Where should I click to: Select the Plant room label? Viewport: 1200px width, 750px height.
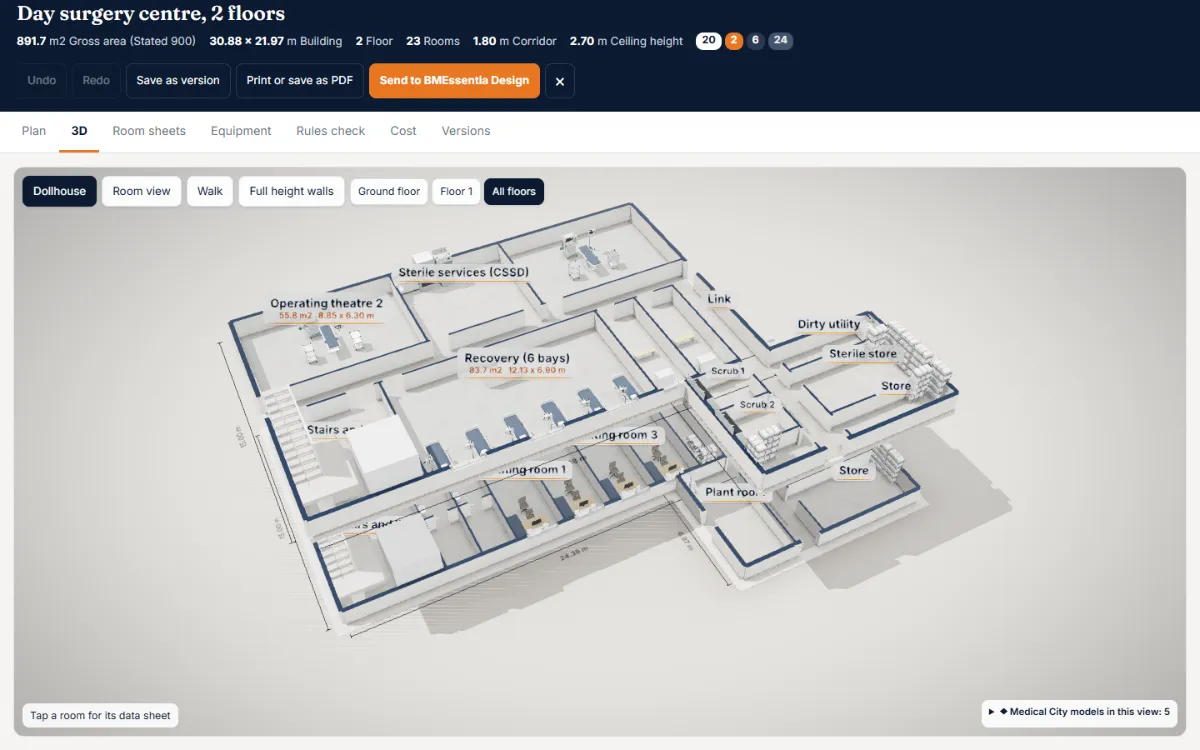coord(735,492)
